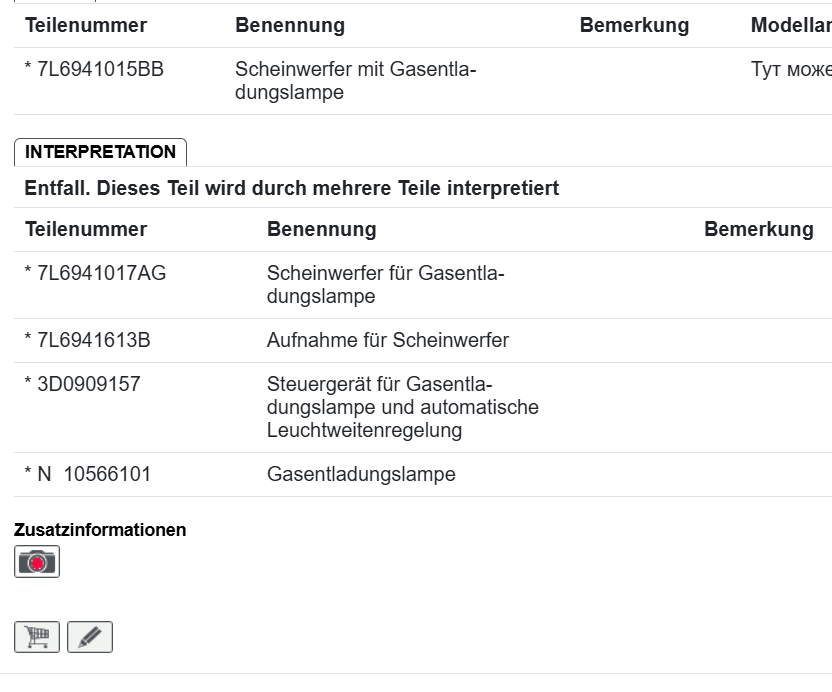832x692 pixels.
Task: Select part number 7L6941017AG
Action: tap(95, 274)
